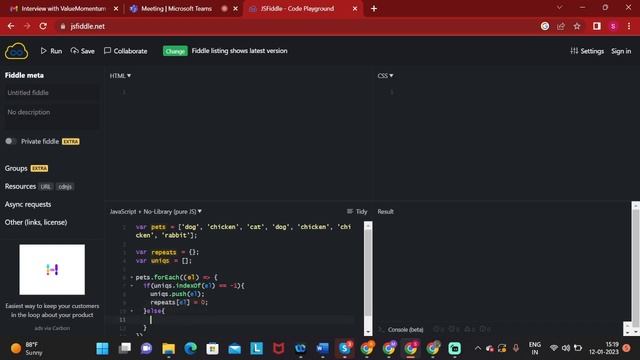Run the fiddle code
The image size is (640, 360).
click(x=51, y=51)
